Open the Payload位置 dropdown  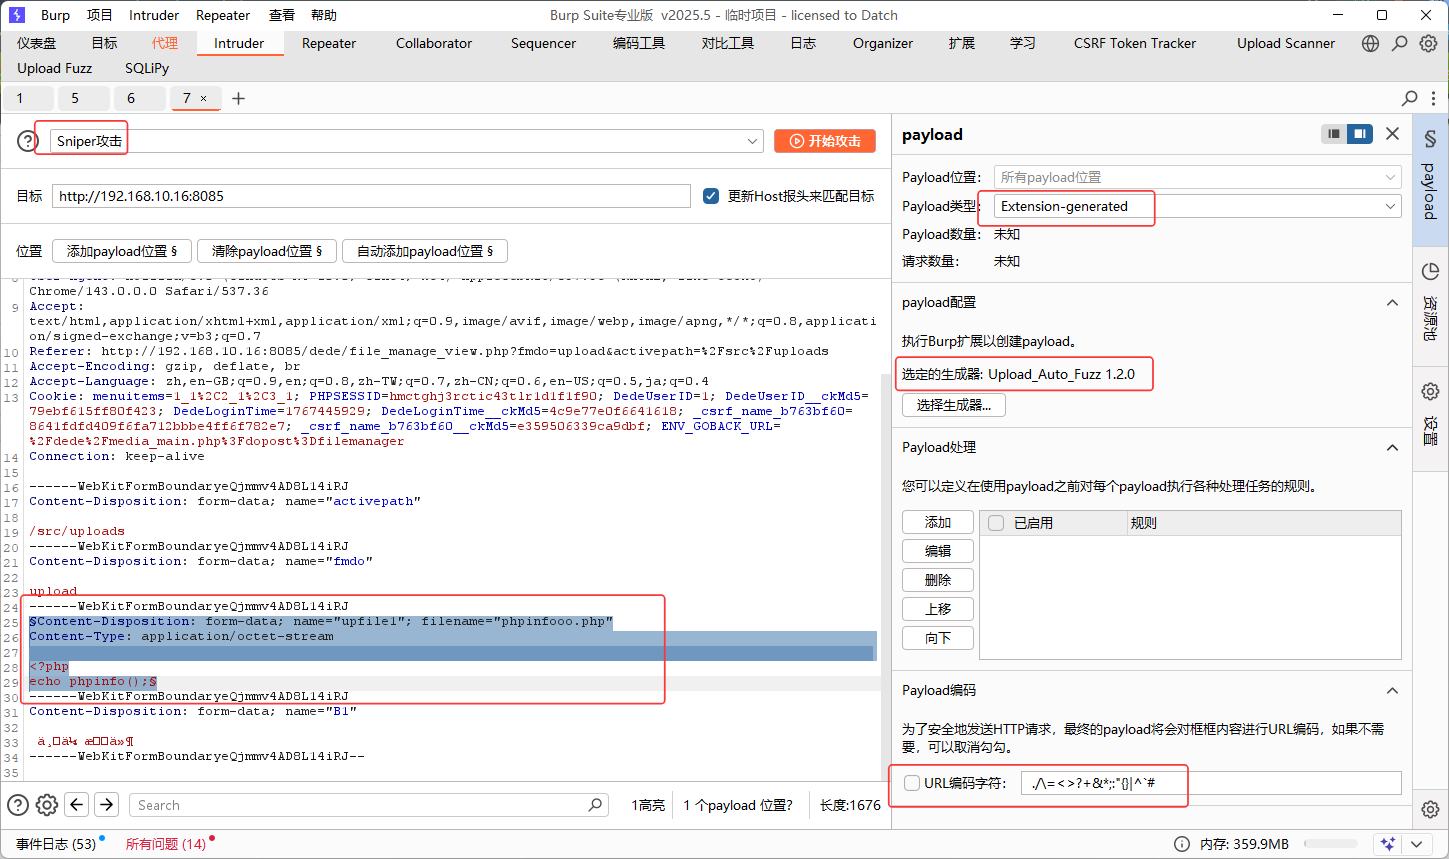(1197, 177)
